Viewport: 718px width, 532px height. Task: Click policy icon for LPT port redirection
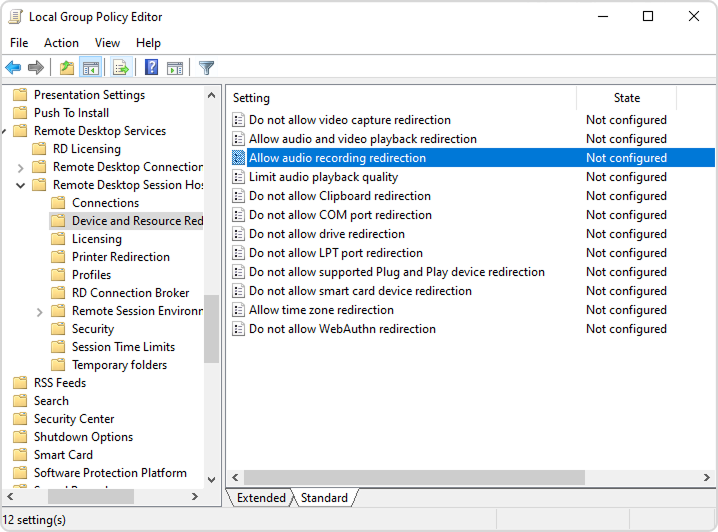(x=239, y=253)
